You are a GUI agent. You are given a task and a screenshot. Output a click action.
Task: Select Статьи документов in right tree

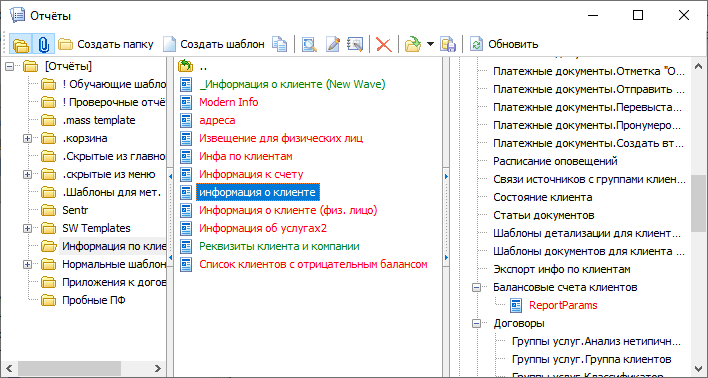[x=544, y=215]
